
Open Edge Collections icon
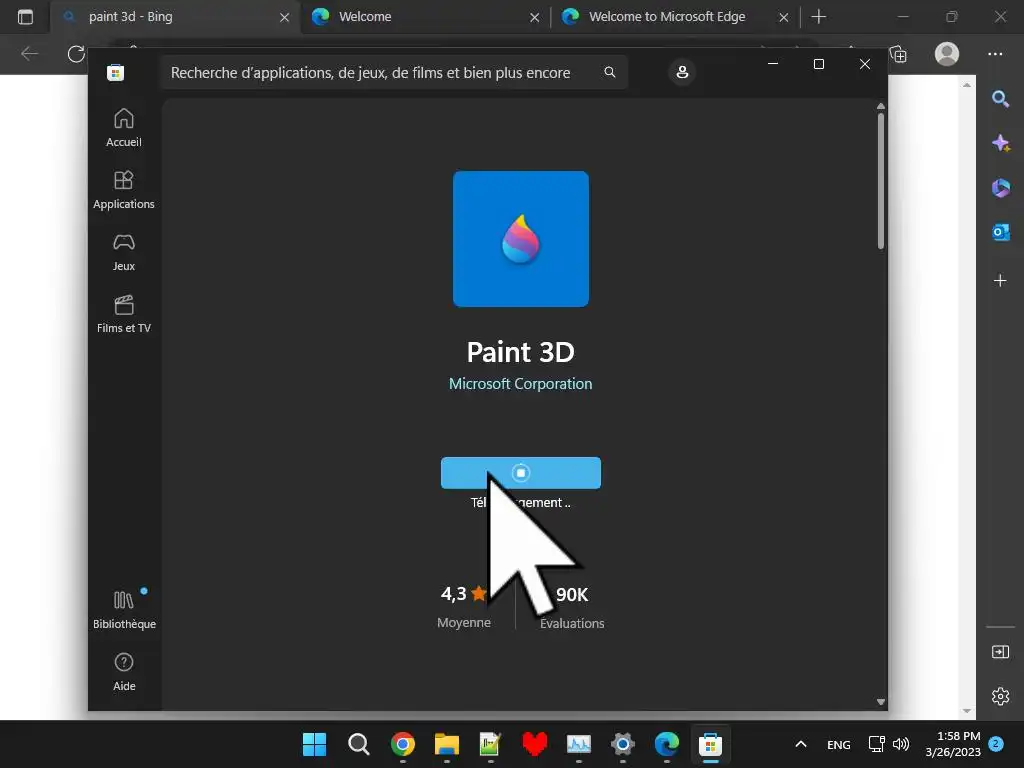click(899, 54)
